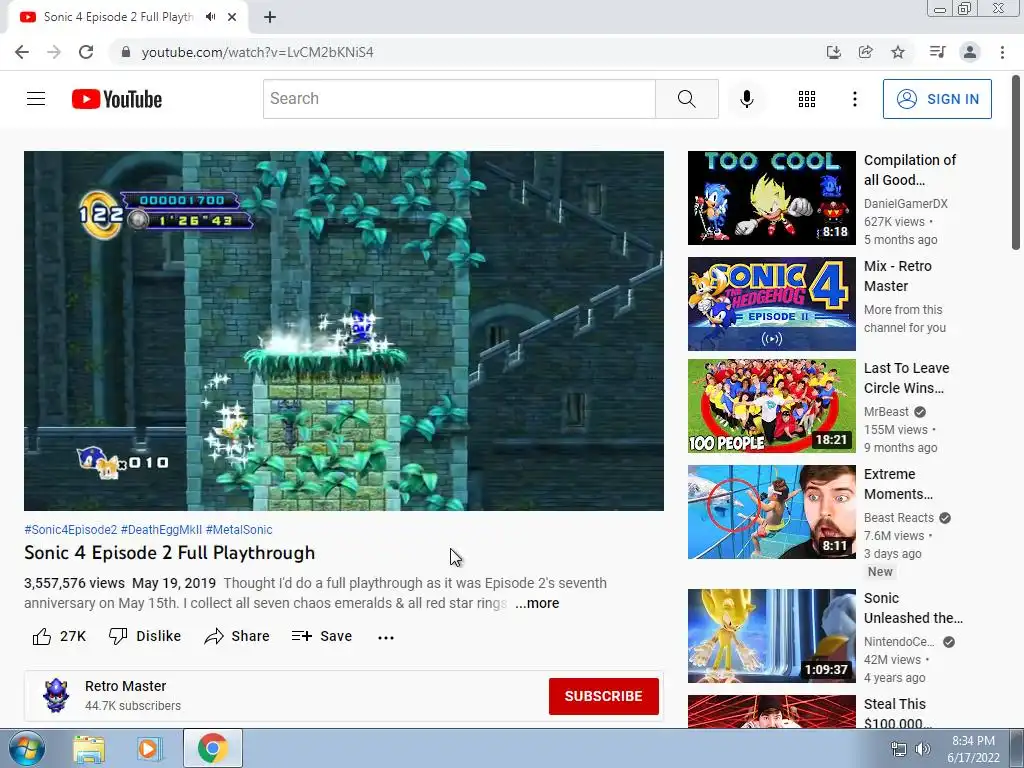The width and height of the screenshot is (1024, 768).
Task: Open 'Compilation of all Good...' title
Action: 910,170
